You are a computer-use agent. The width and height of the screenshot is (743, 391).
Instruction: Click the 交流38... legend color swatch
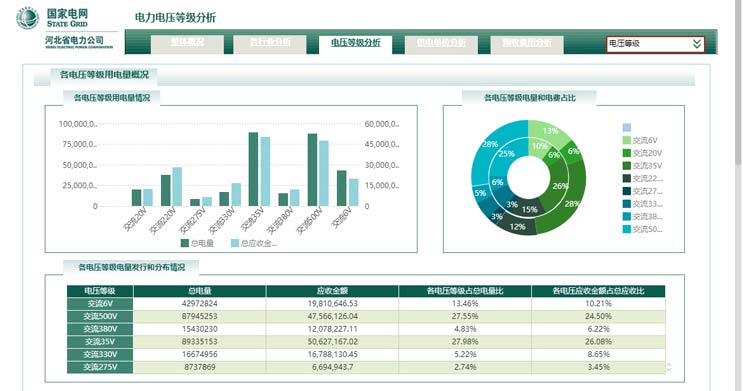[x=626, y=217]
